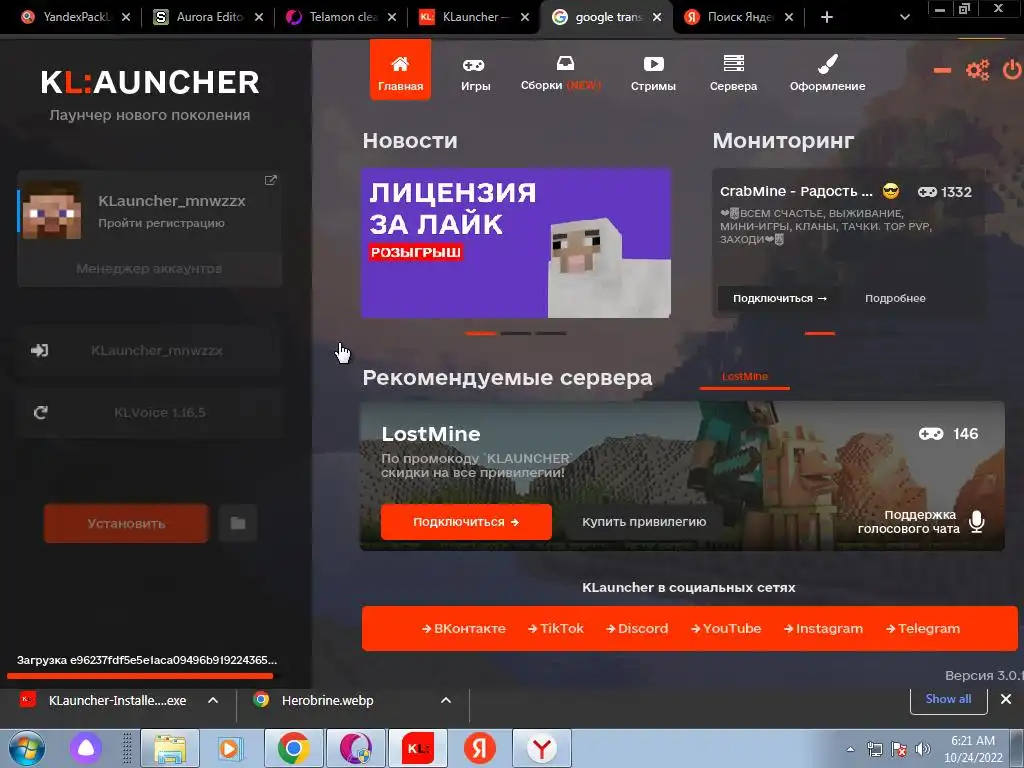
Task: Open the game folder icon button
Action: pyautogui.click(x=238, y=523)
